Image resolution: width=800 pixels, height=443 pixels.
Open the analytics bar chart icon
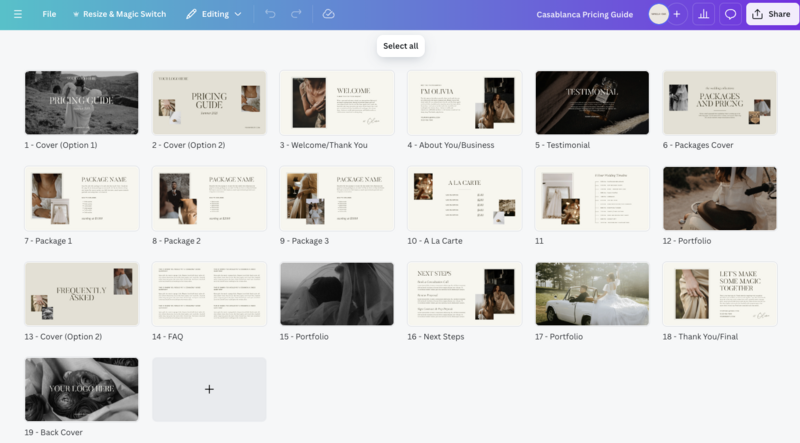(x=703, y=15)
